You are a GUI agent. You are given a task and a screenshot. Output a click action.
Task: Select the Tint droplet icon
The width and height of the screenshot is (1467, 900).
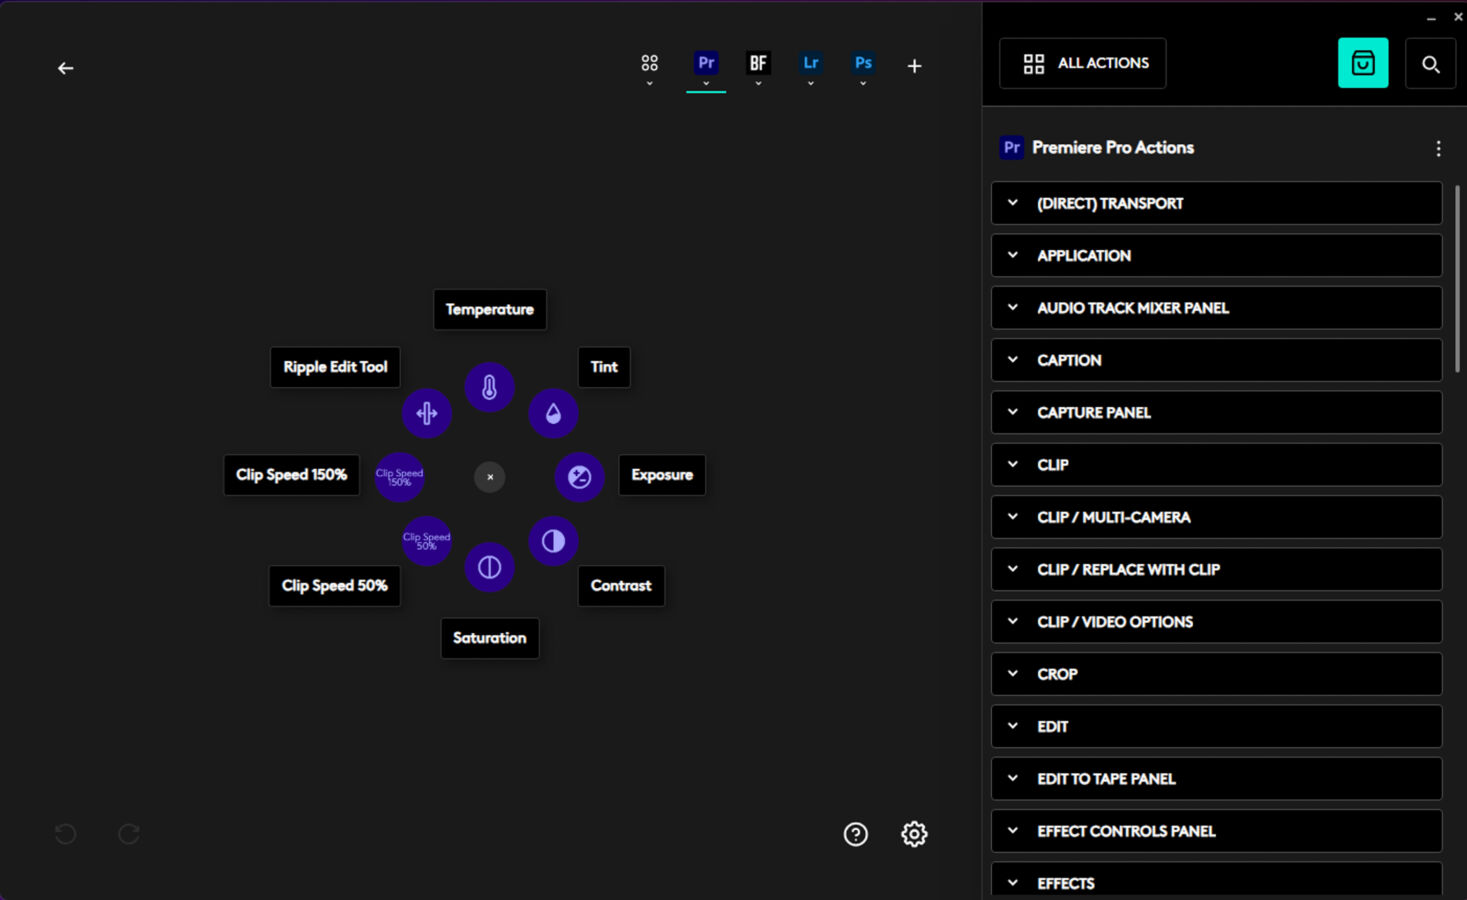point(553,414)
